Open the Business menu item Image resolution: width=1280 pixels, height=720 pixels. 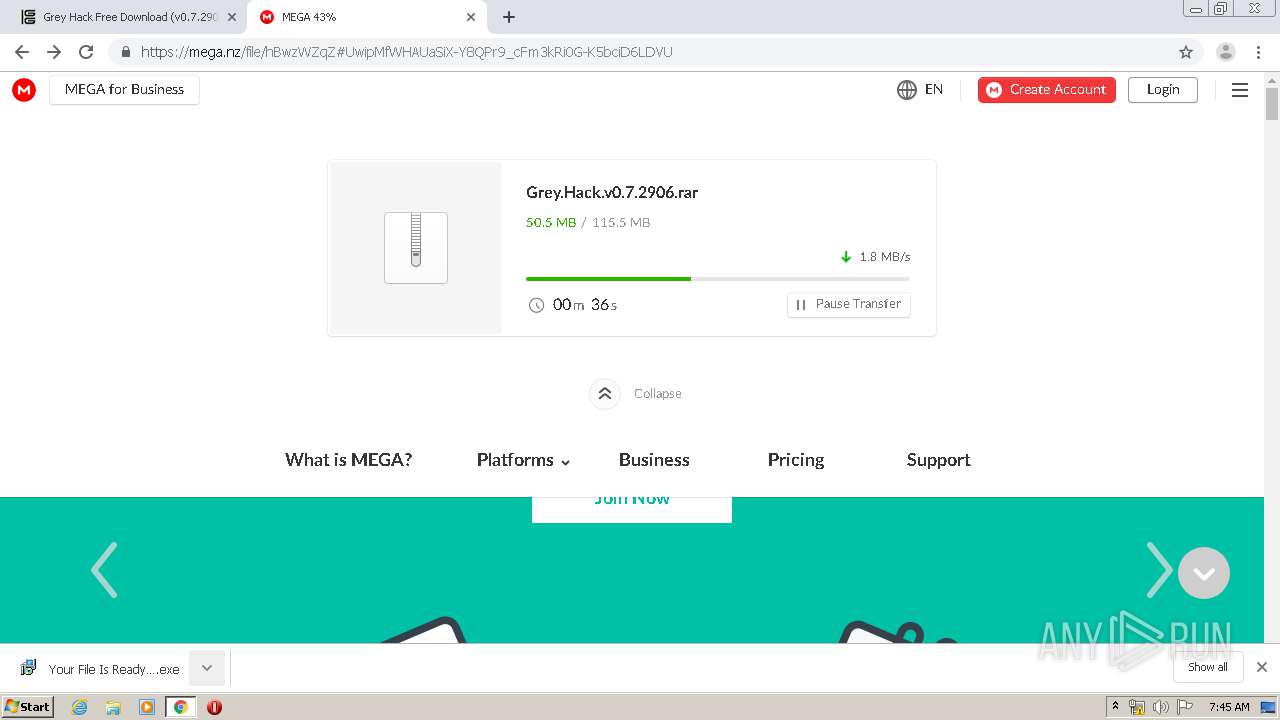(x=654, y=460)
